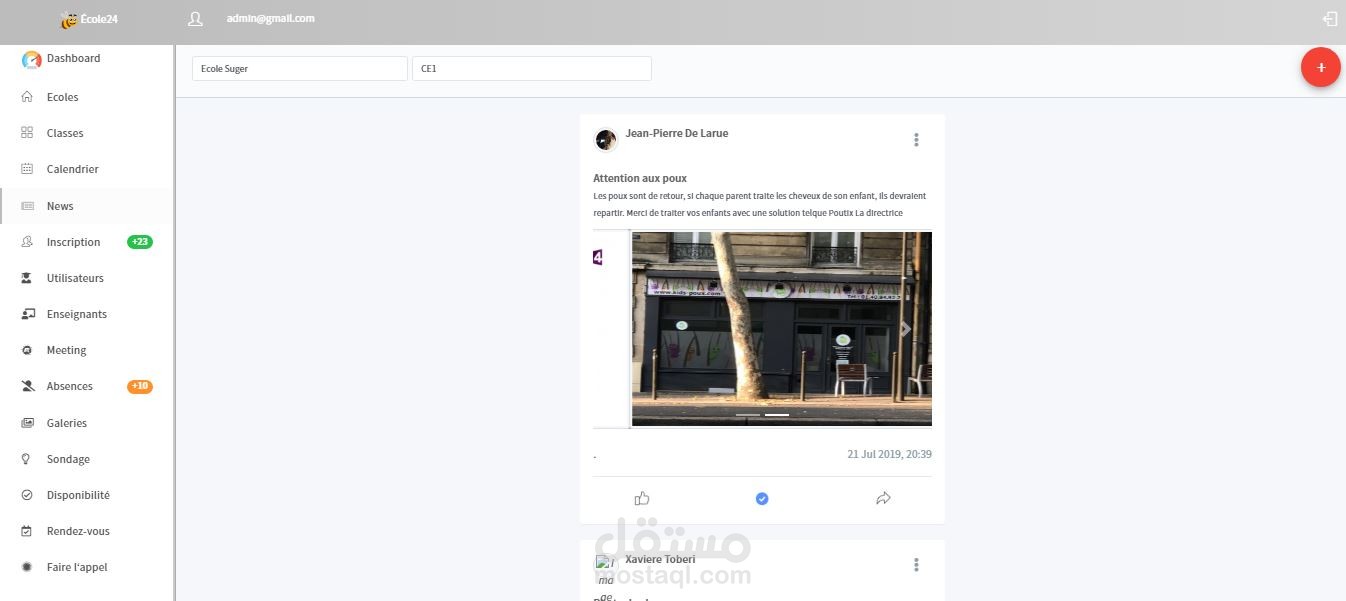Viewport: 1346px width, 601px height.
Task: Click the Ecole24 brand text
Action: pos(99,19)
